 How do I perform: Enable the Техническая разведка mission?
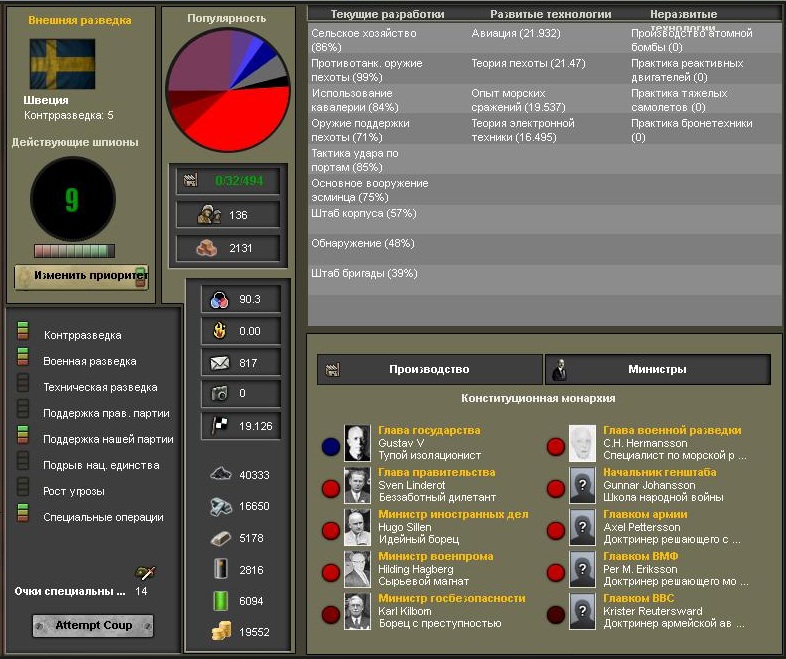coord(23,387)
